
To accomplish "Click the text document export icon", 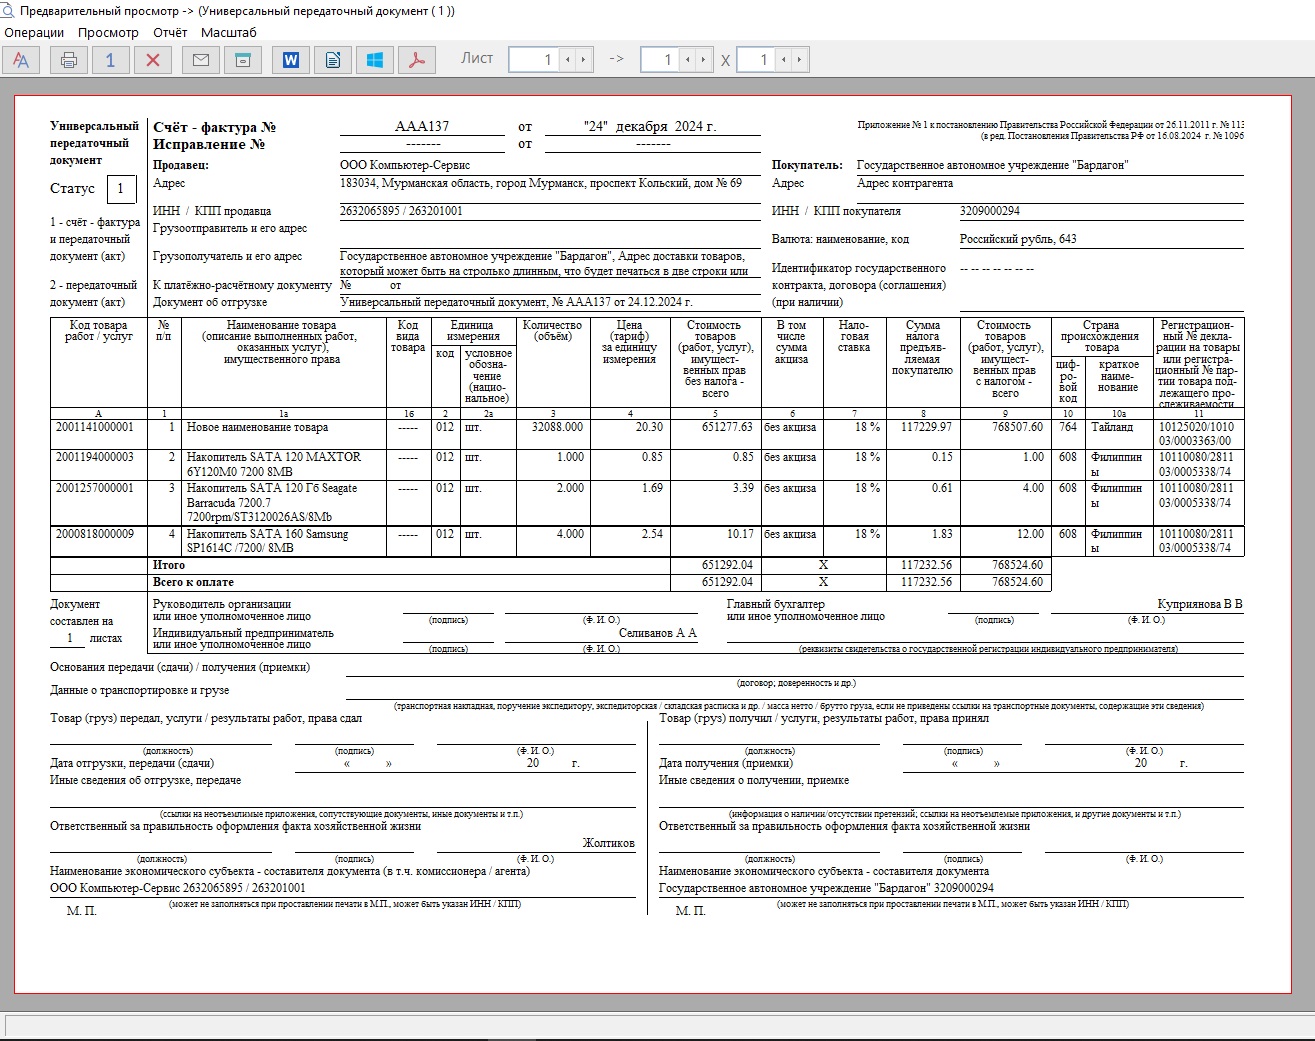I will [x=333, y=60].
